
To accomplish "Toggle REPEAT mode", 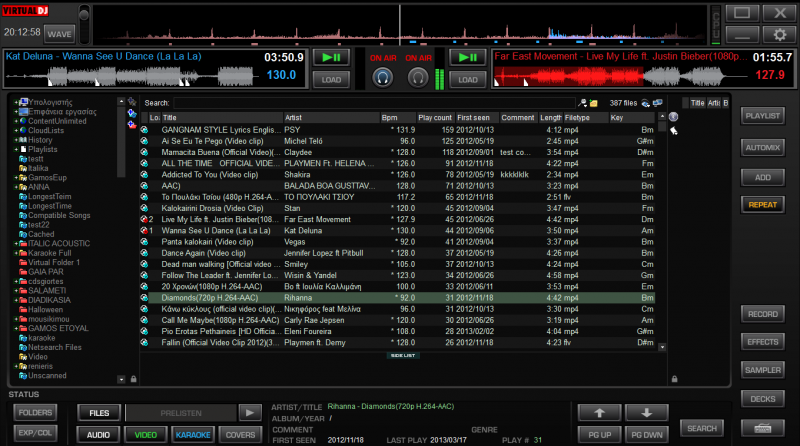I will [x=763, y=205].
